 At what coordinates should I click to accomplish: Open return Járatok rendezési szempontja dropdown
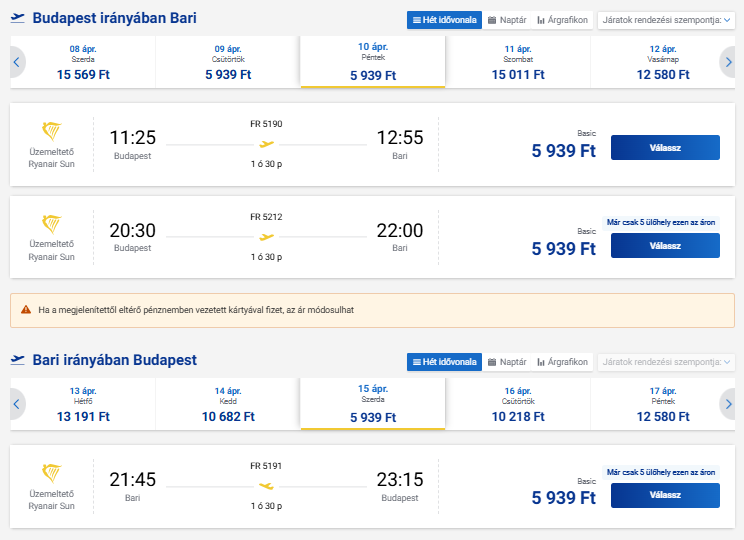[x=665, y=362]
